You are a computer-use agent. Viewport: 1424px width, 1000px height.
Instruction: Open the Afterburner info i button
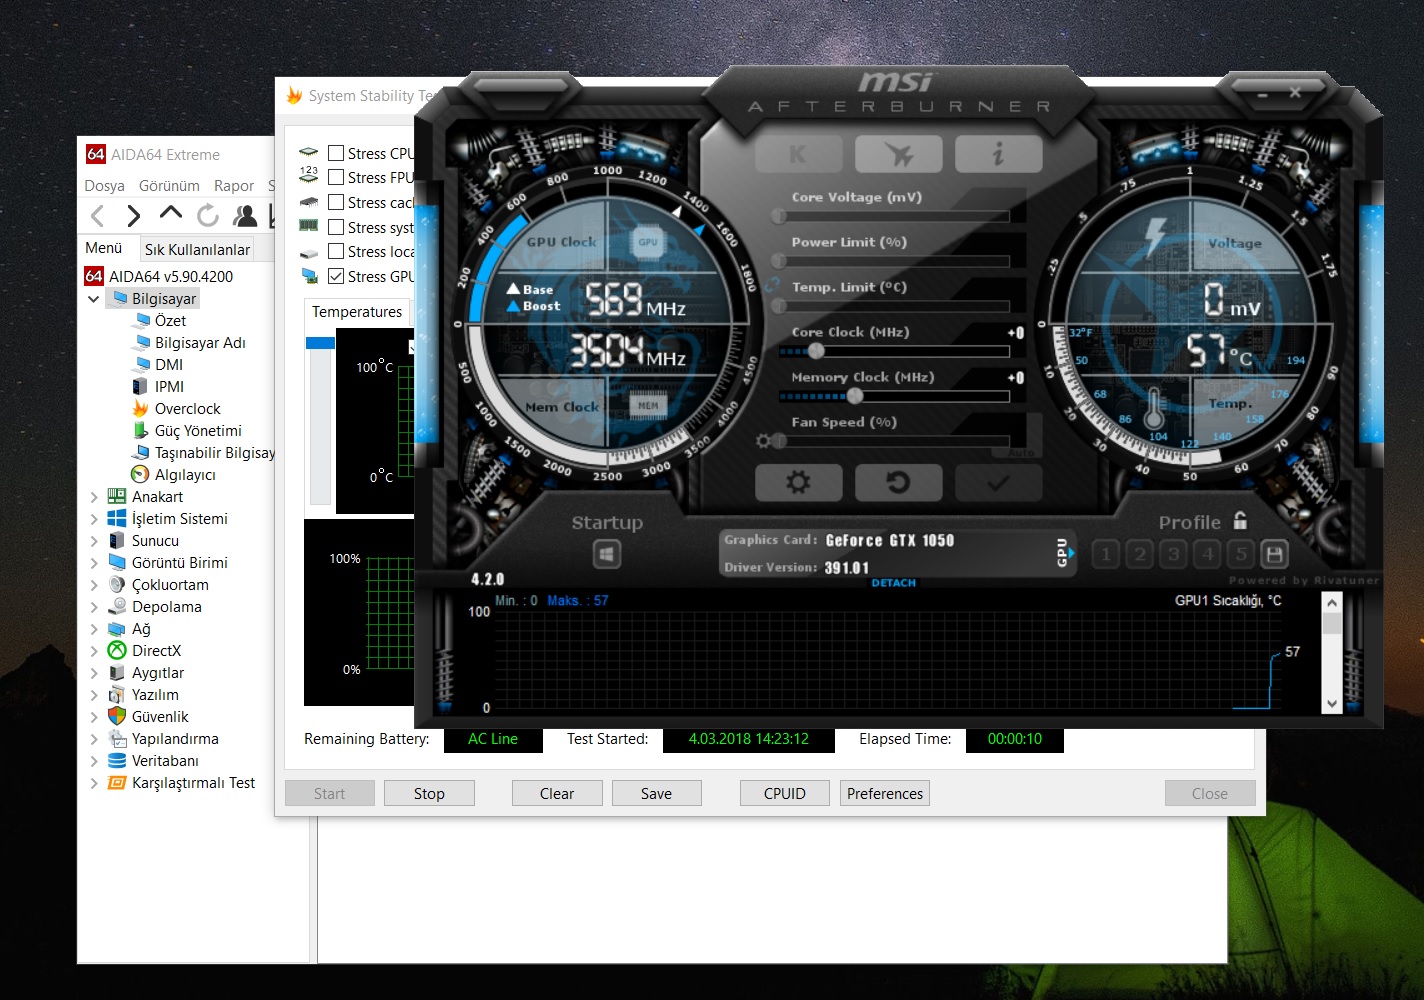998,154
